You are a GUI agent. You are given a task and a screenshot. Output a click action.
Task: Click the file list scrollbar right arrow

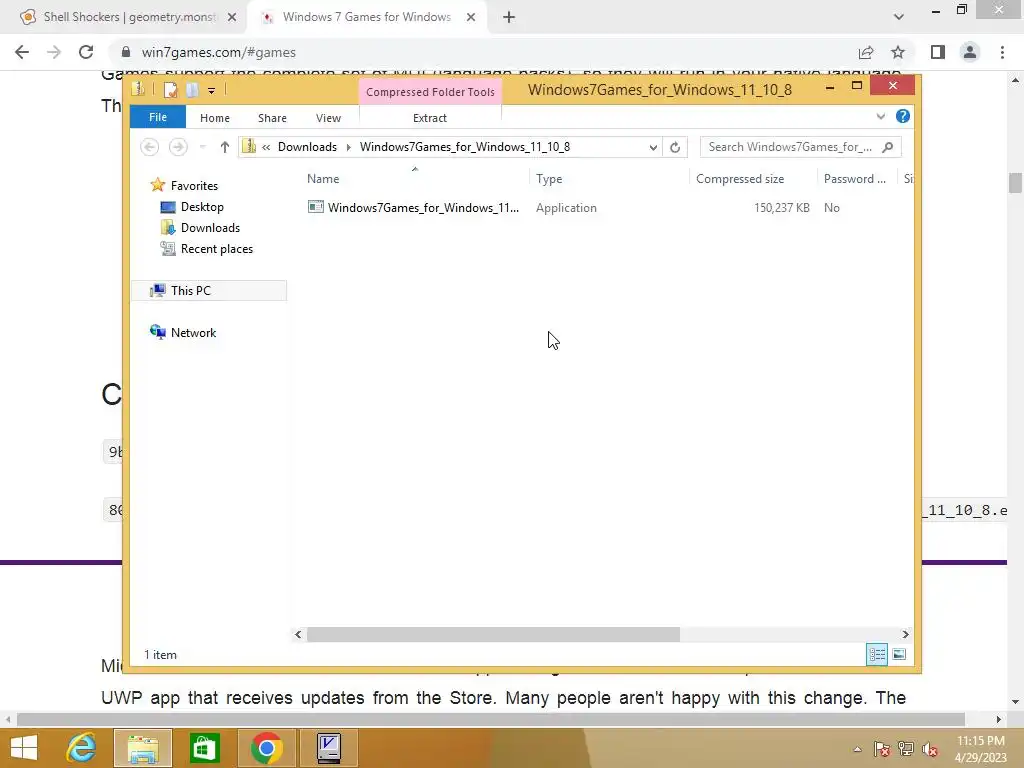[x=905, y=634]
